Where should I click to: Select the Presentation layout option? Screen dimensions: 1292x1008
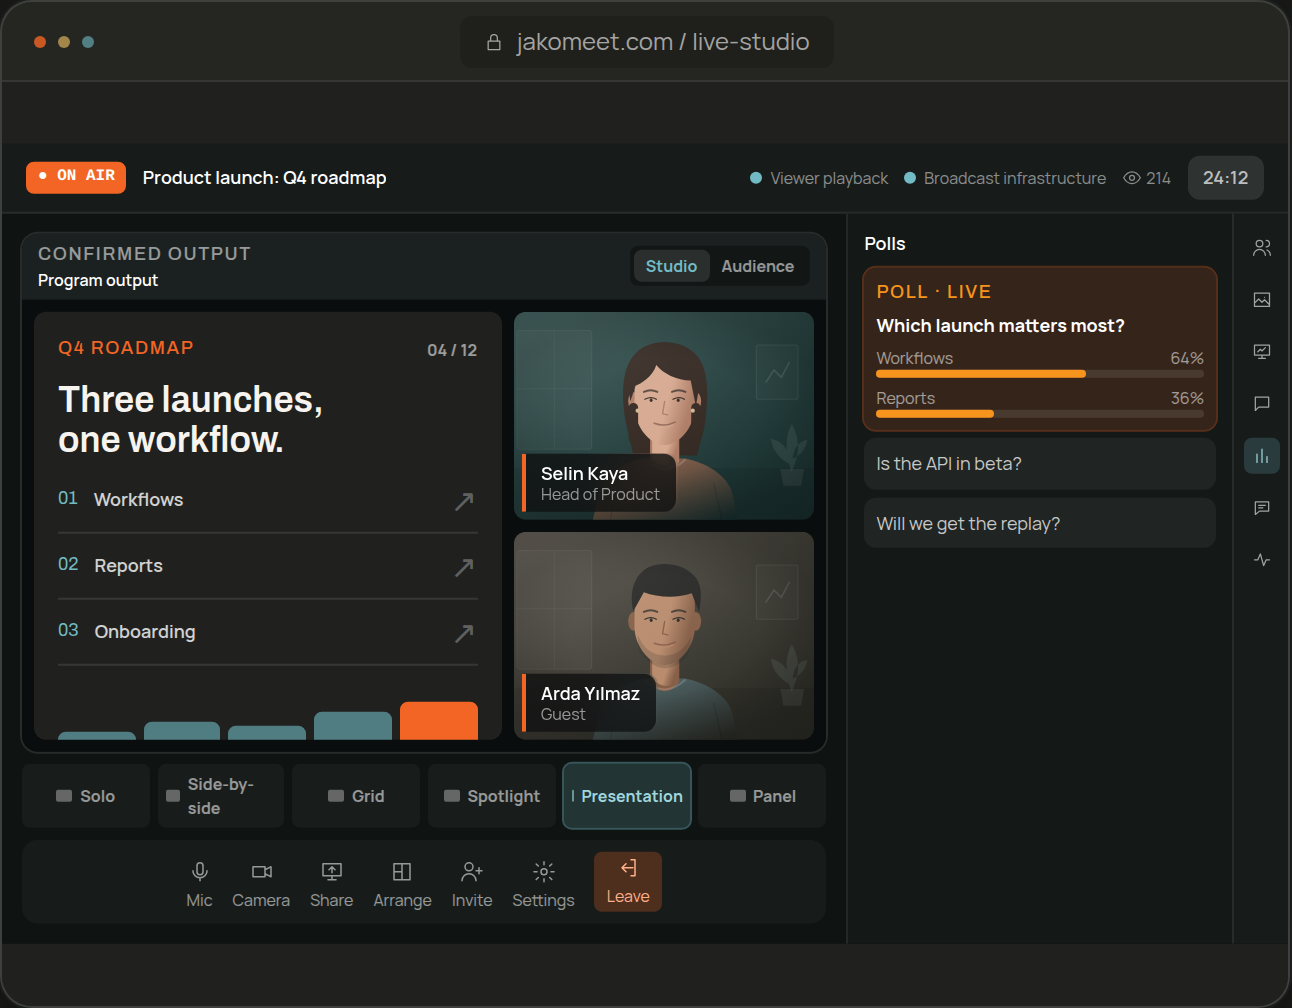pyautogui.click(x=627, y=796)
